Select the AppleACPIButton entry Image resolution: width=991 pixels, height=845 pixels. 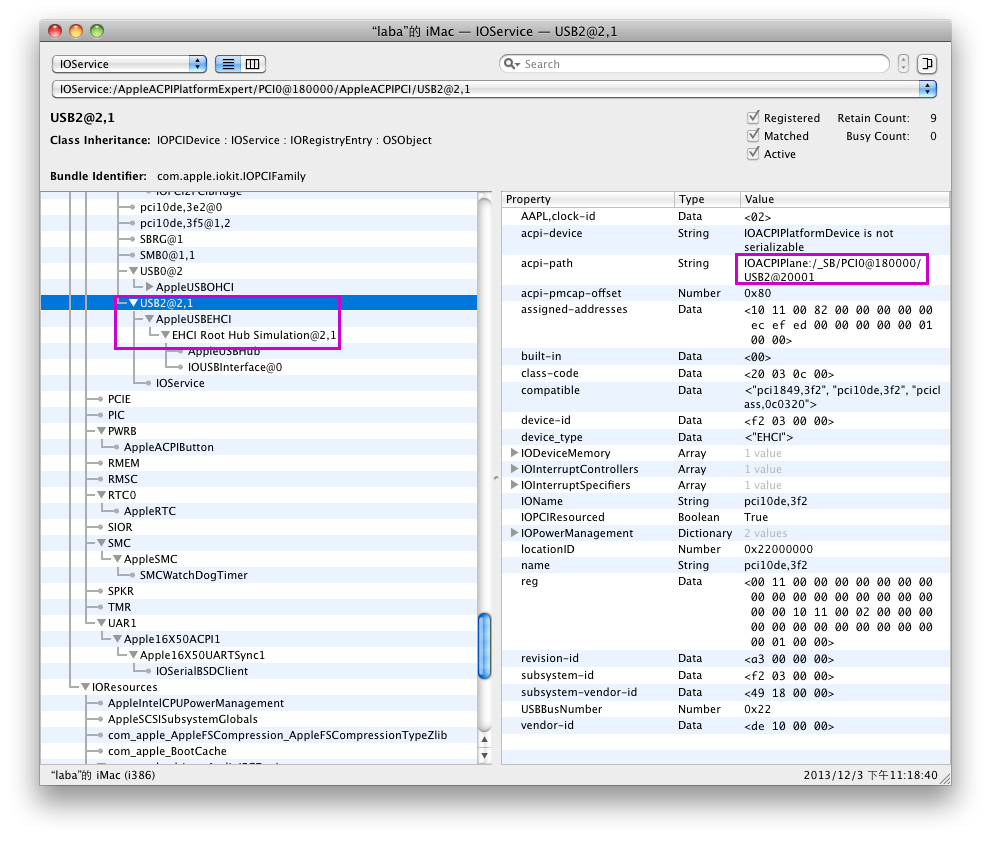coord(169,447)
